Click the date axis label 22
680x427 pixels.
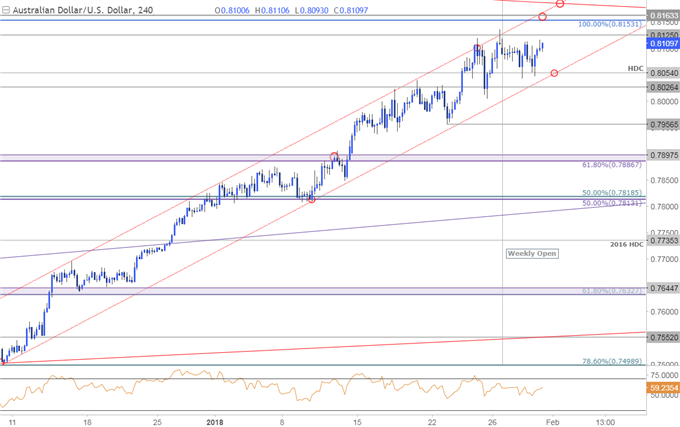(432, 422)
